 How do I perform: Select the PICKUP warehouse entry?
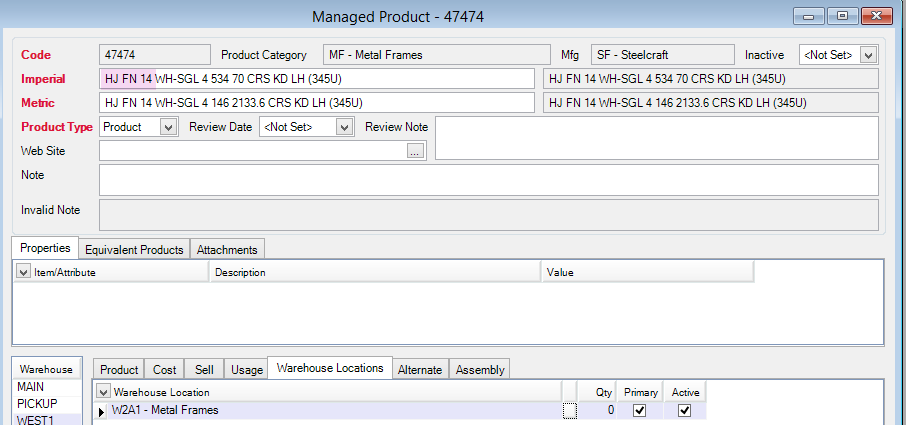pyautogui.click(x=36, y=403)
